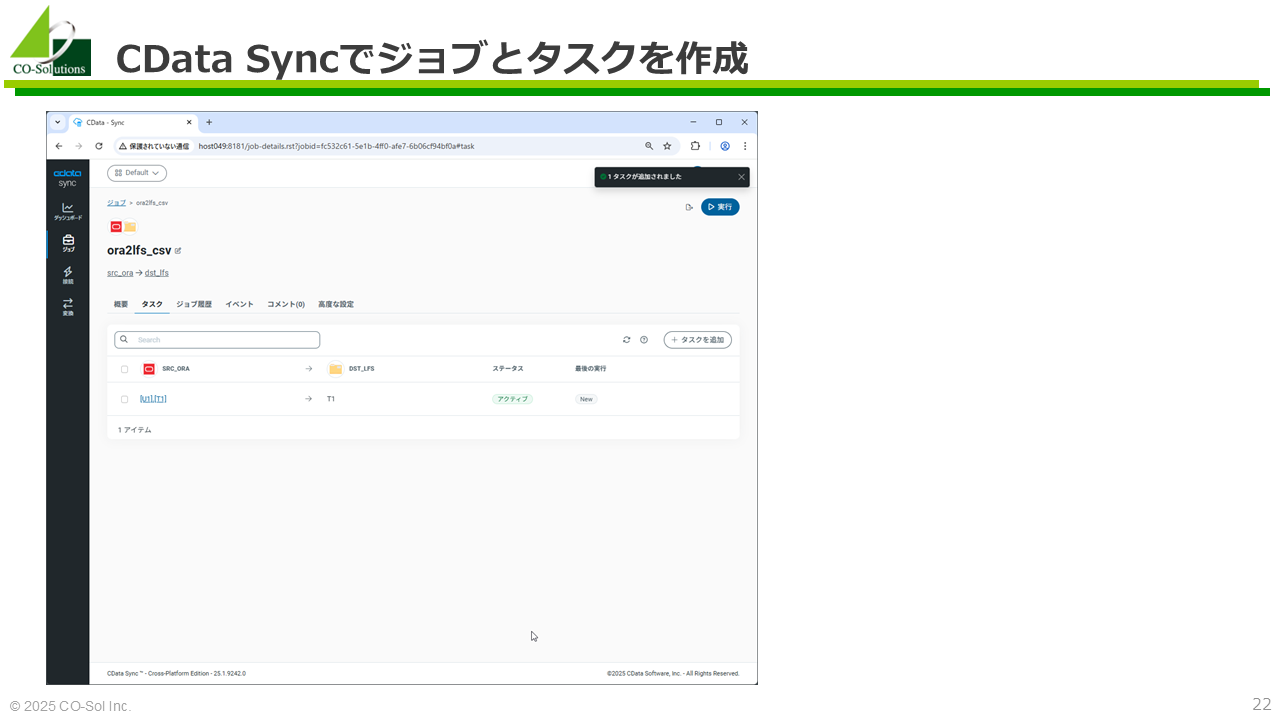Click the New last-run badge

click(x=586, y=399)
